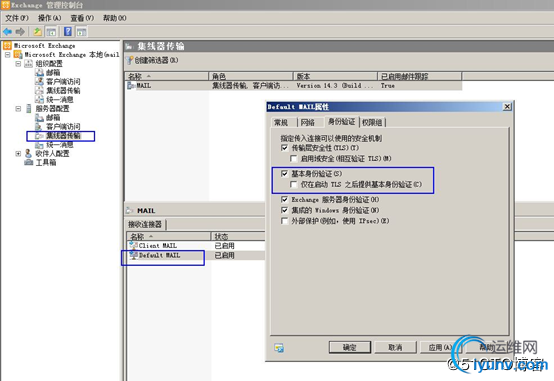Enable 启用域安全 (相互验证 TLS) checkbox
The height and width of the screenshot is (381, 554).
pyautogui.click(x=293, y=159)
